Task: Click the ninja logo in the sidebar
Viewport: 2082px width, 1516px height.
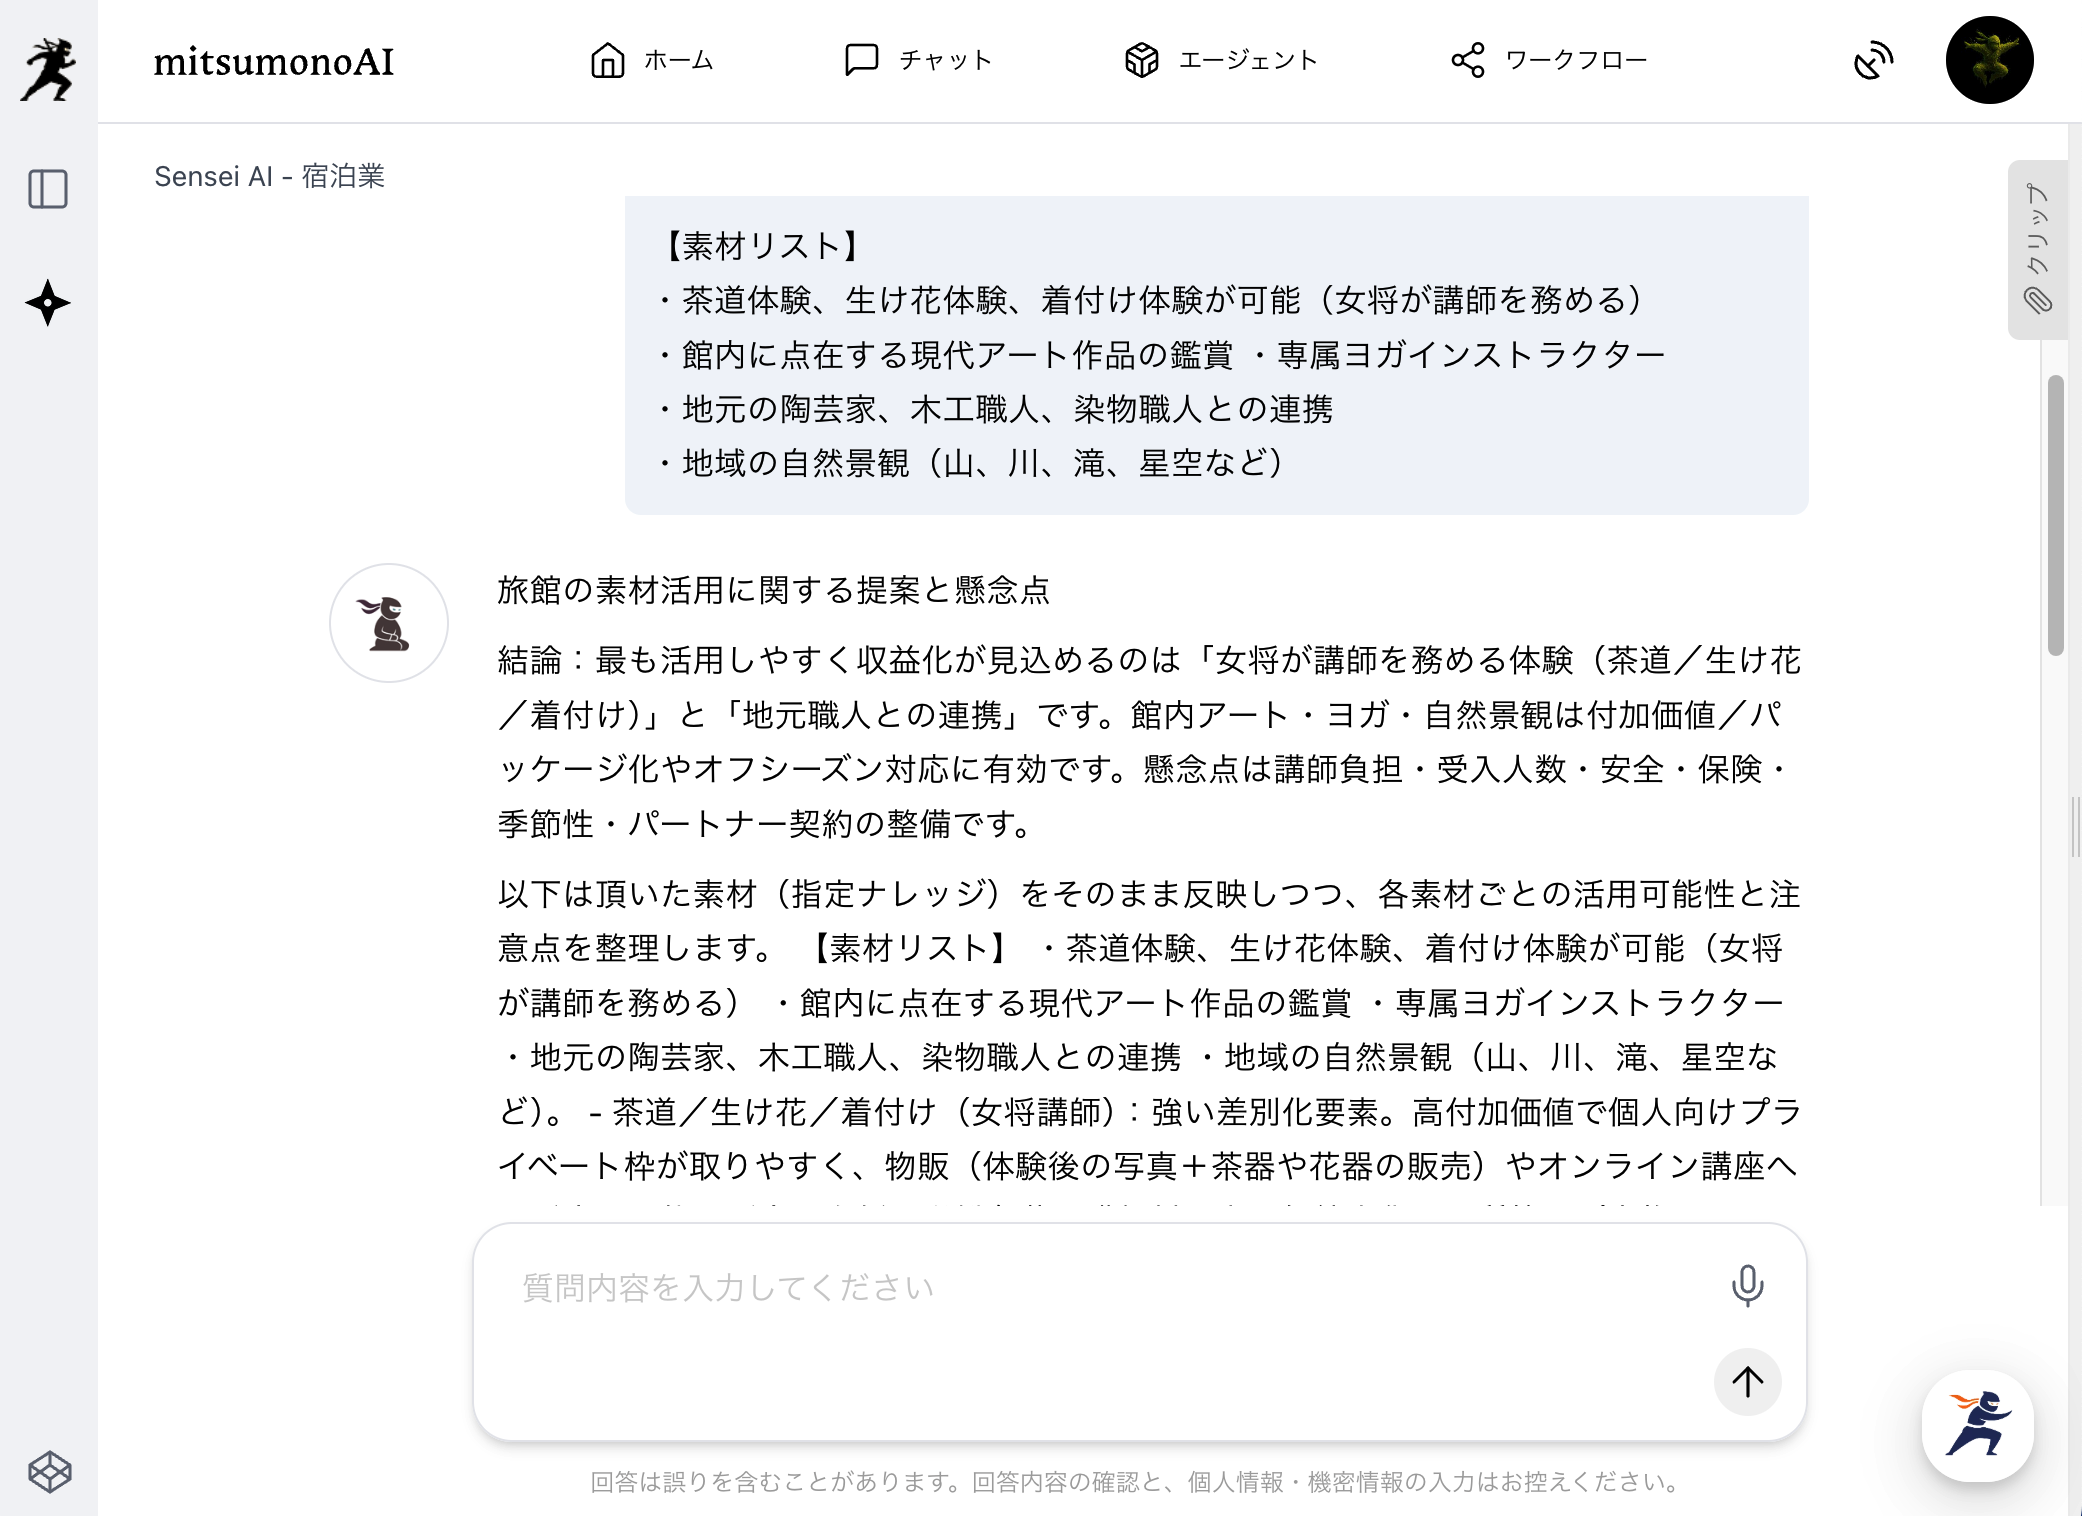Action: [x=48, y=68]
